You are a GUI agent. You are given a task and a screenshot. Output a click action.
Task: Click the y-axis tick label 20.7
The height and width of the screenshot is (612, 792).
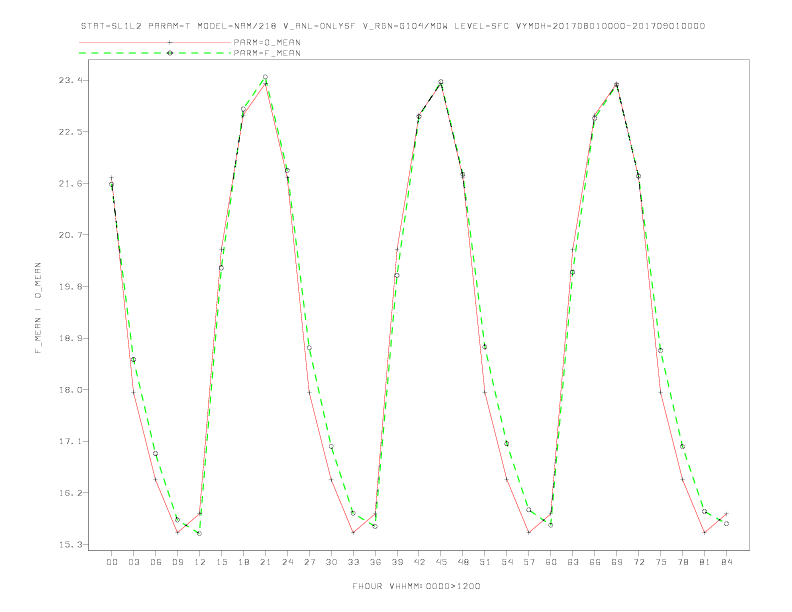[x=71, y=235]
